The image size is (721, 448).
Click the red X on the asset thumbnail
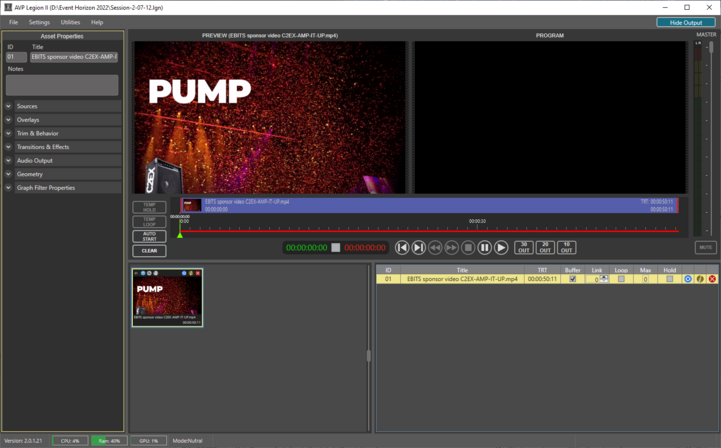[x=197, y=273]
